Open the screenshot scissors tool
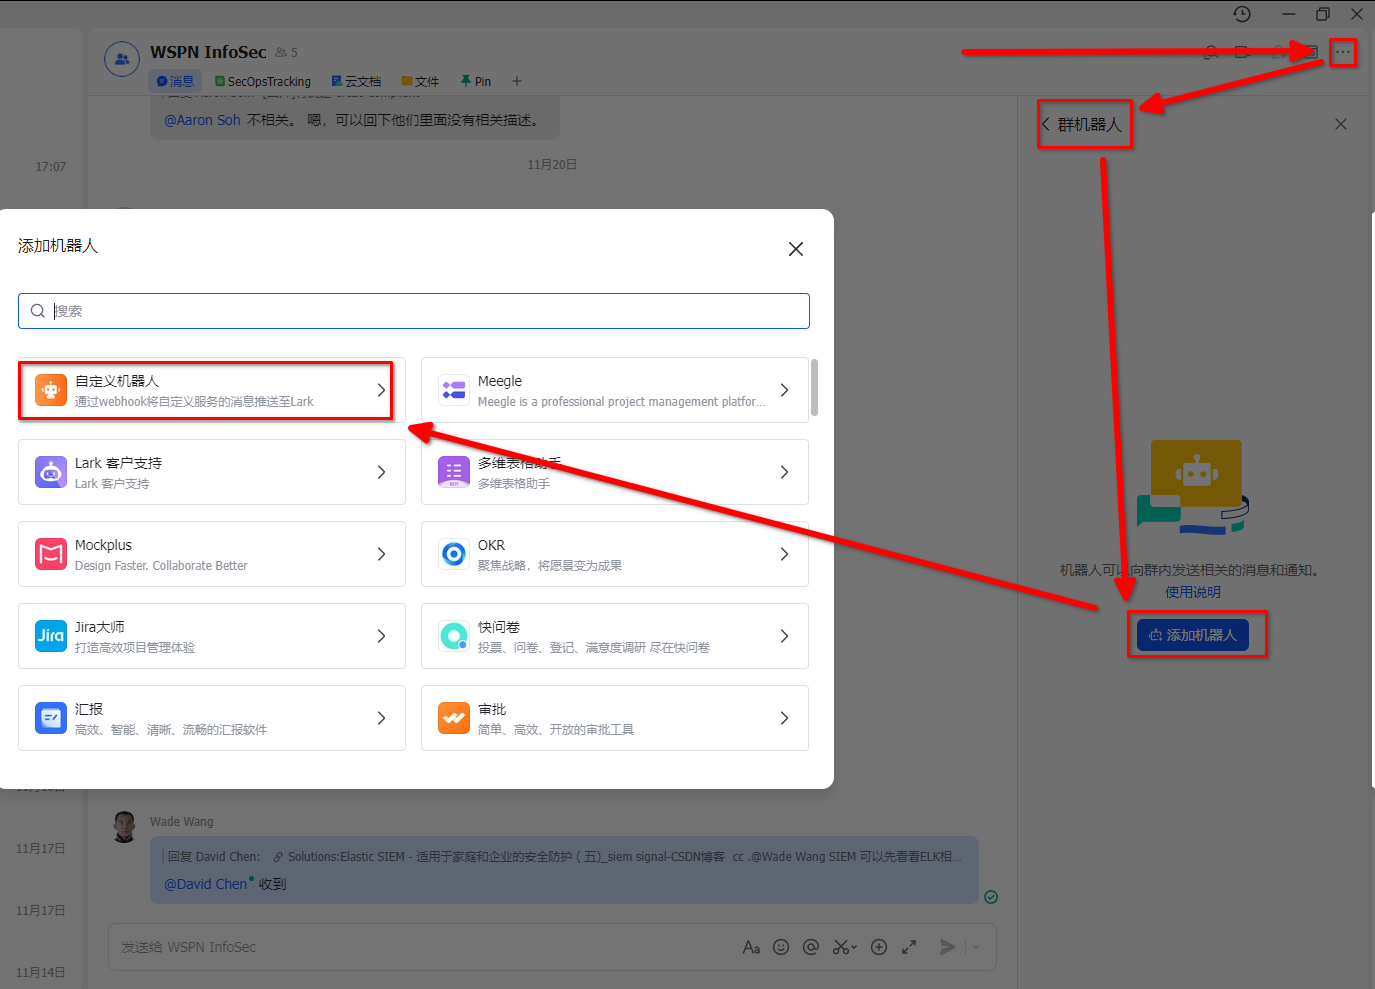The width and height of the screenshot is (1375, 989). [842, 947]
